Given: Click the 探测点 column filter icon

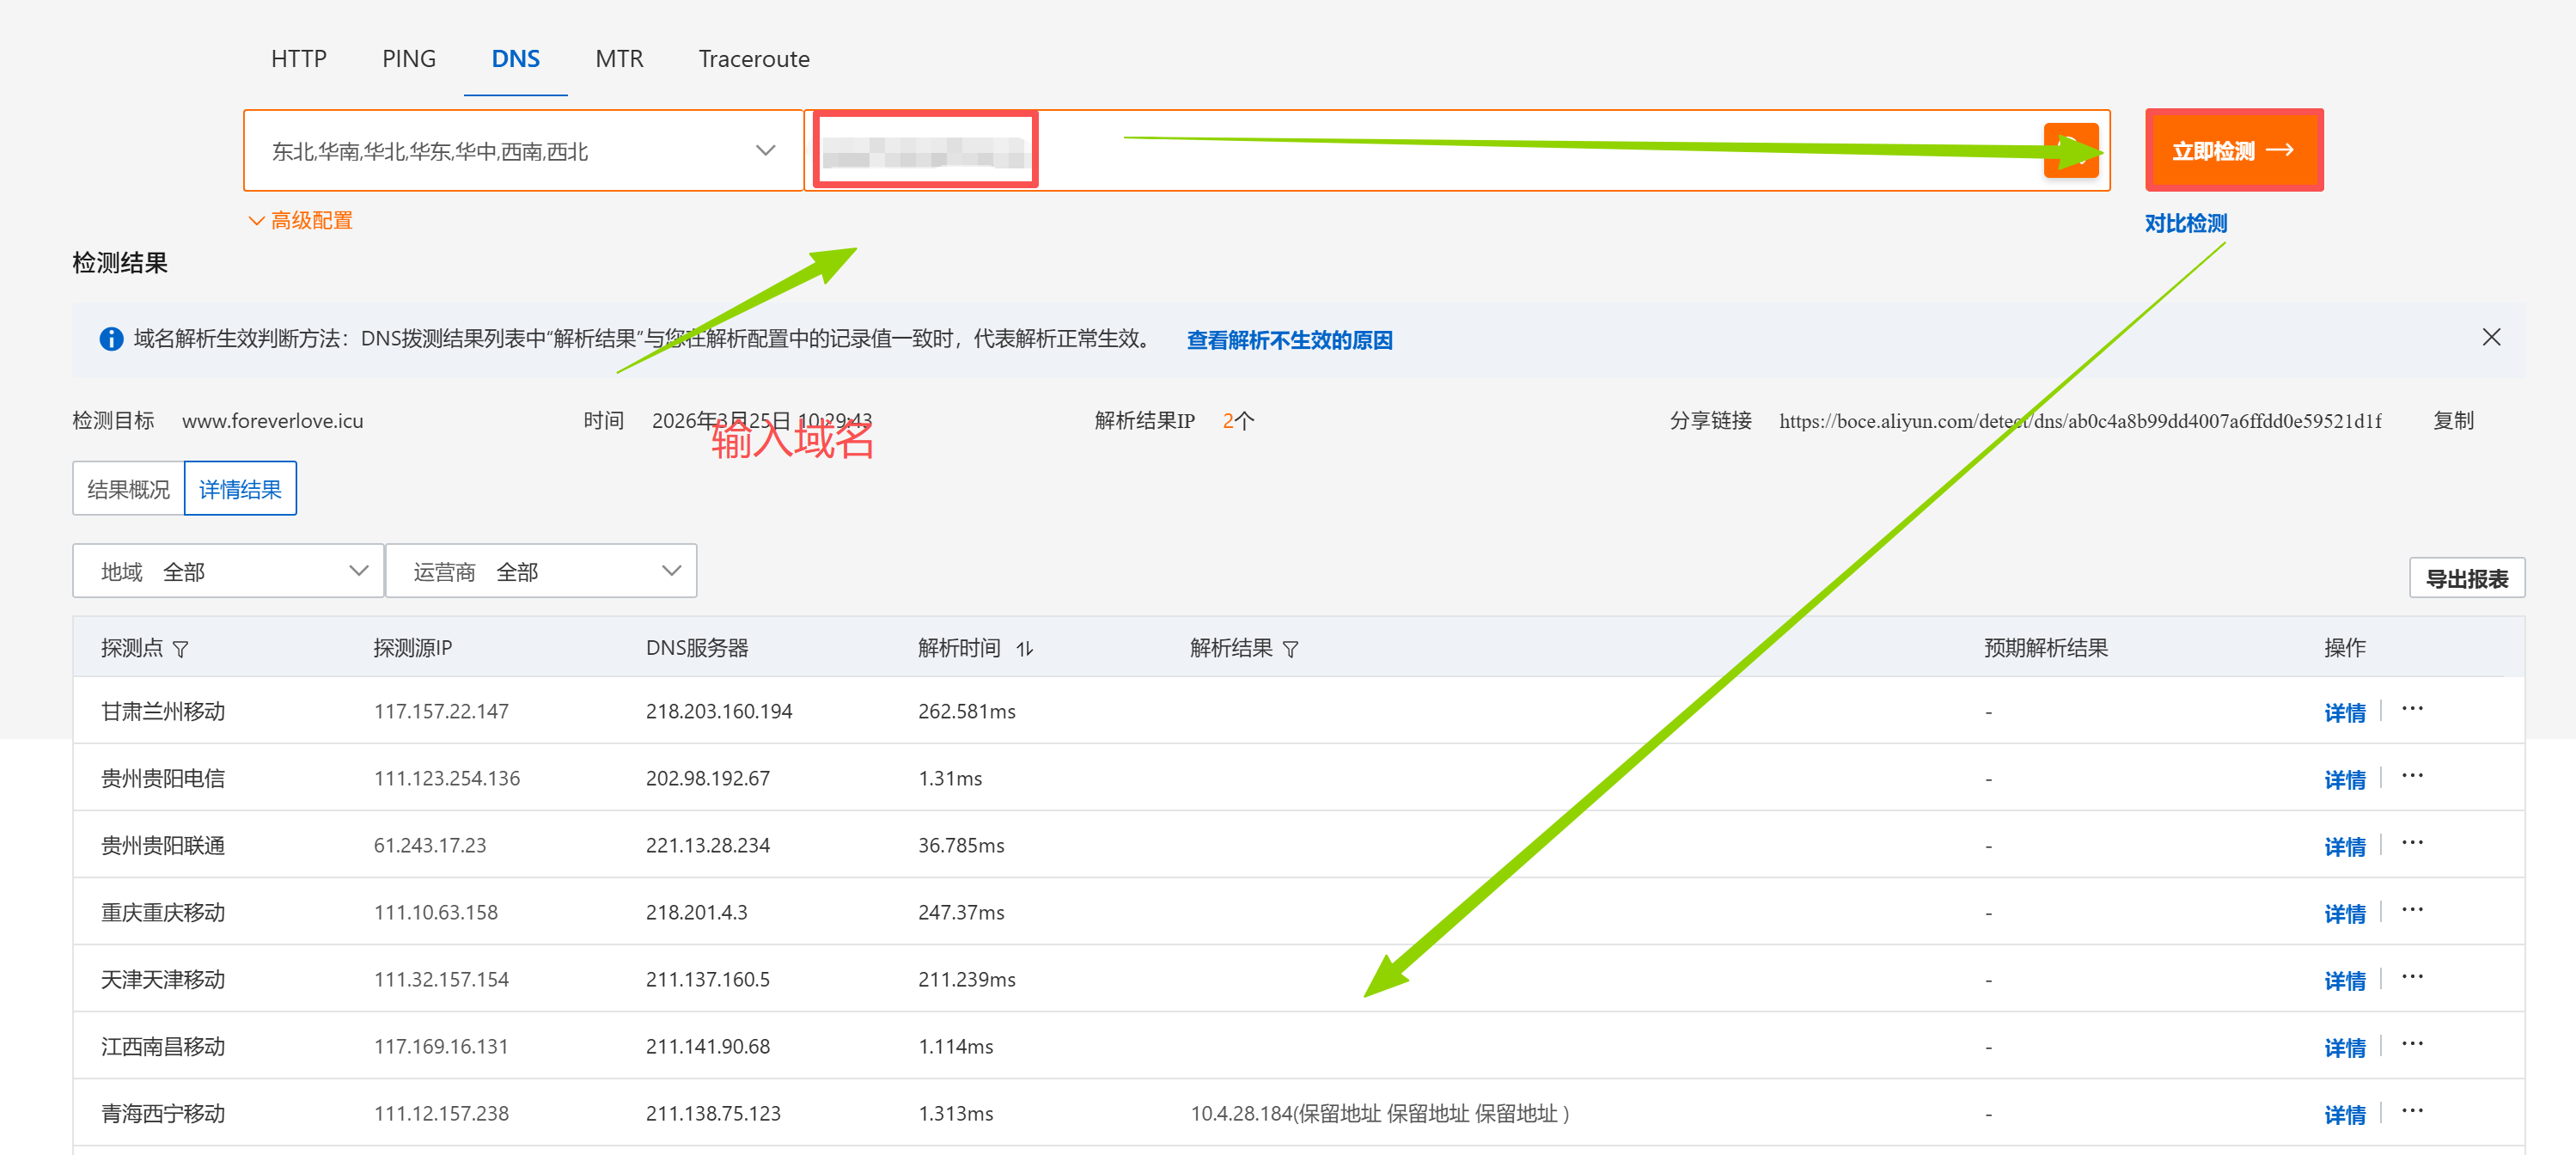Looking at the screenshot, I should click(181, 649).
